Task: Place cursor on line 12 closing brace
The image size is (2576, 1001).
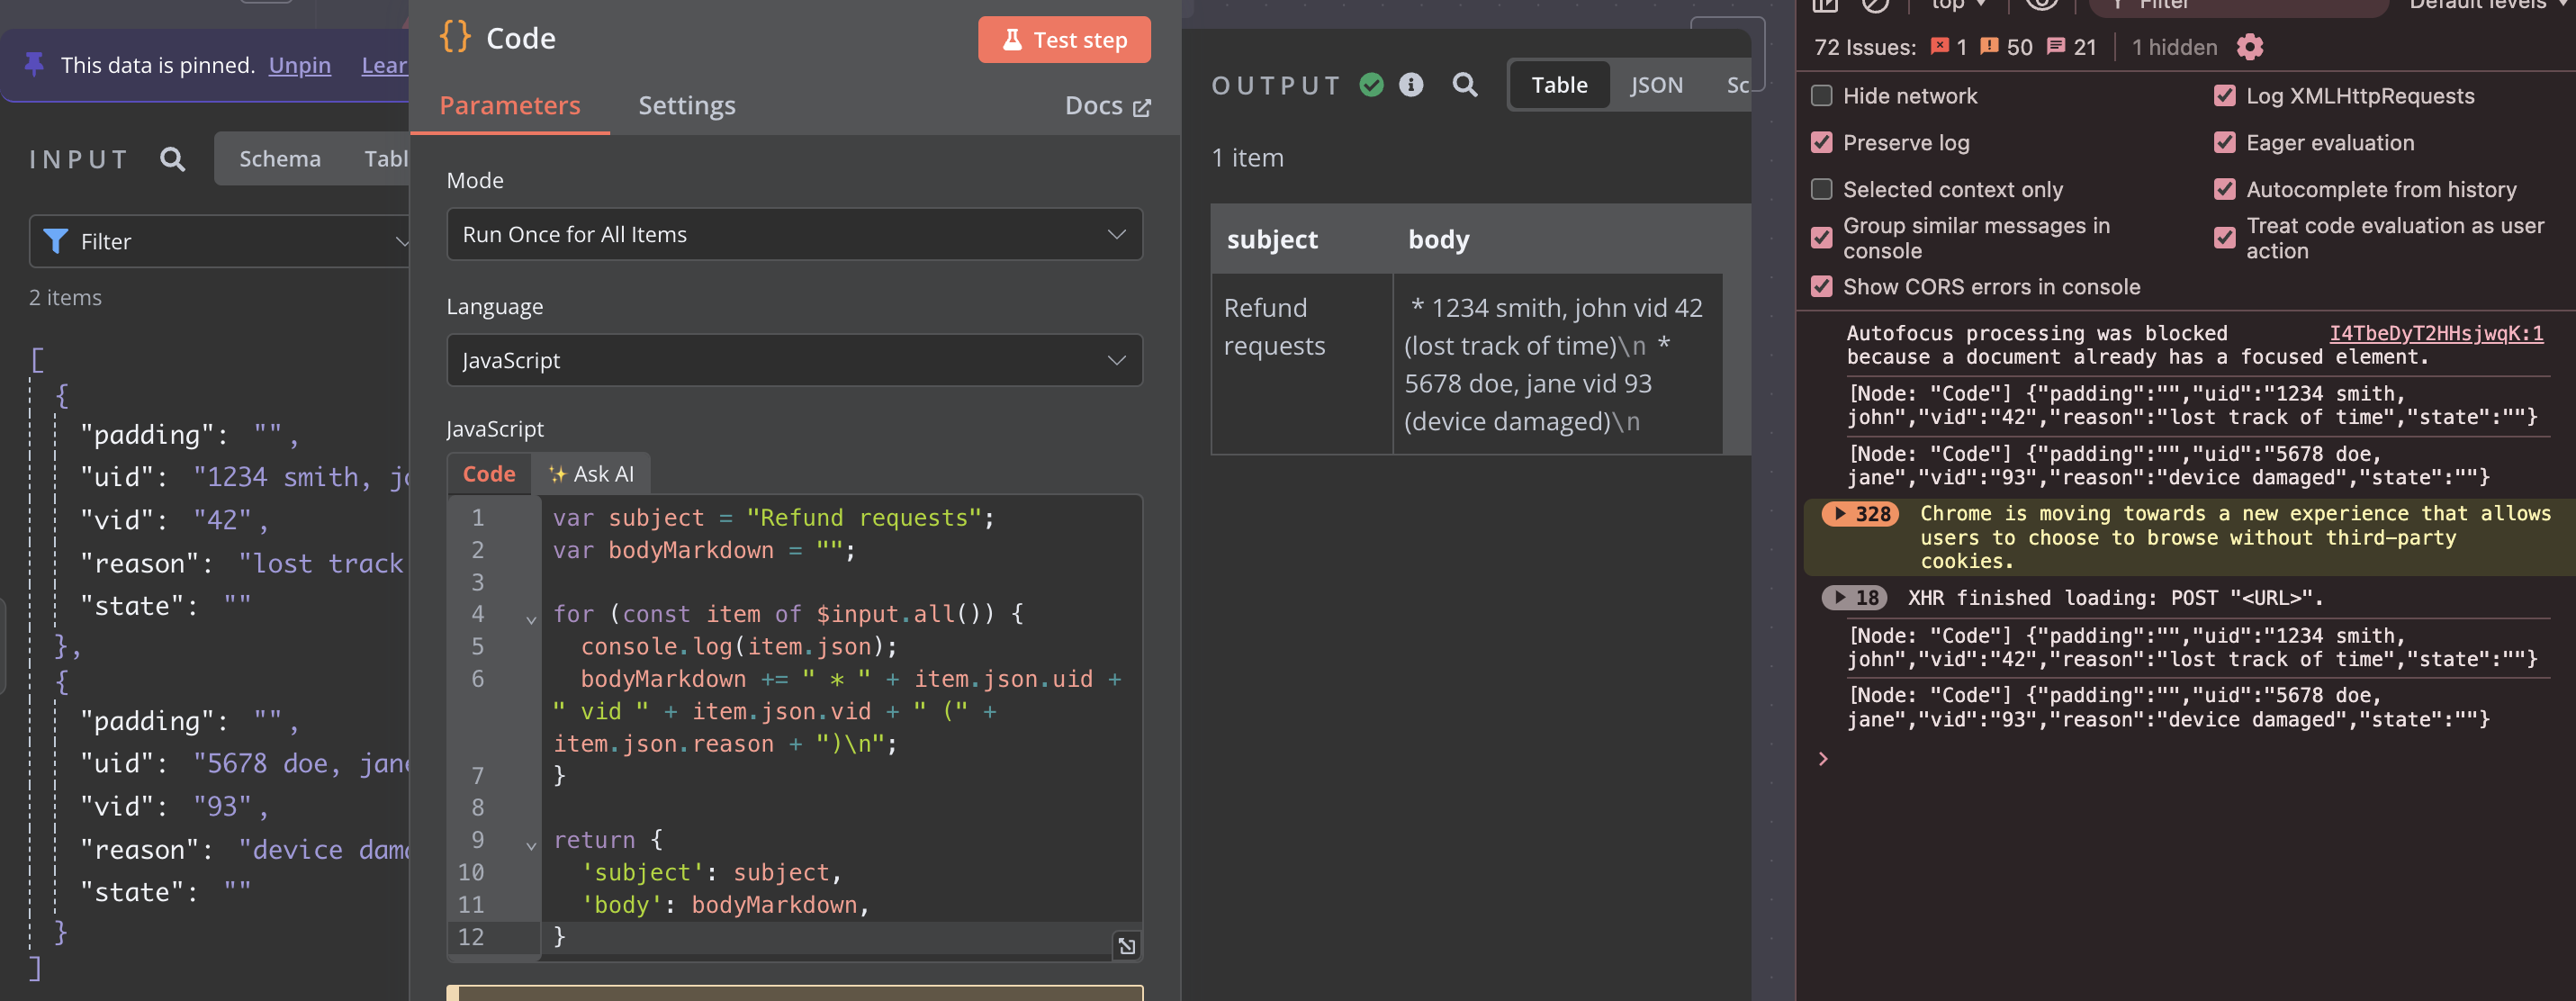Action: click(559, 936)
